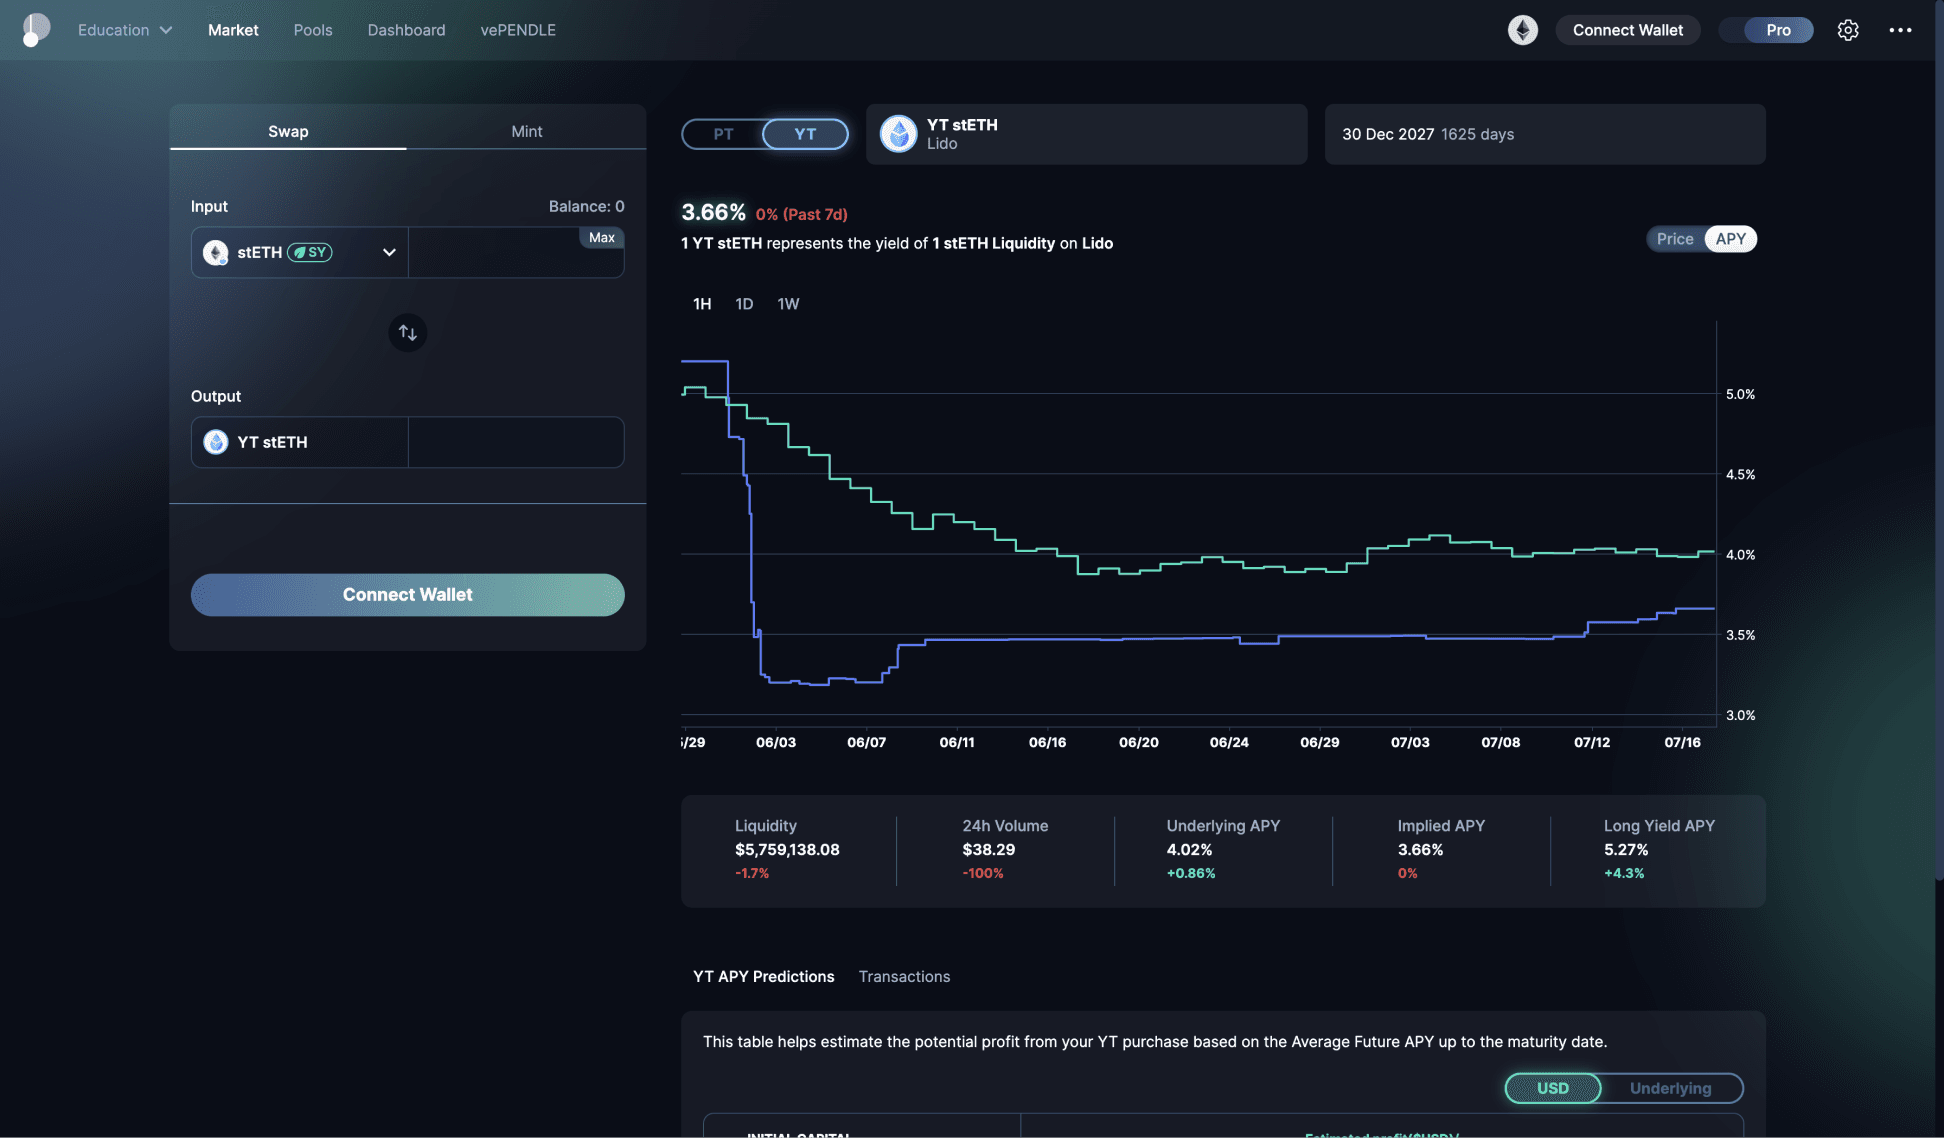
Task: Switch predictions table to Underlying
Action: [x=1671, y=1088]
